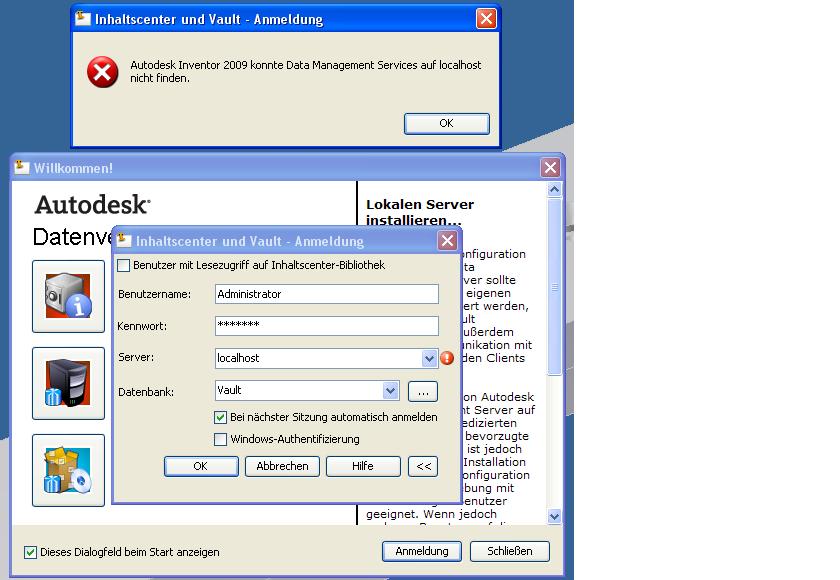This screenshot has width=840, height=580.
Task: Open the vault safe info icon button
Action: tap(69, 296)
